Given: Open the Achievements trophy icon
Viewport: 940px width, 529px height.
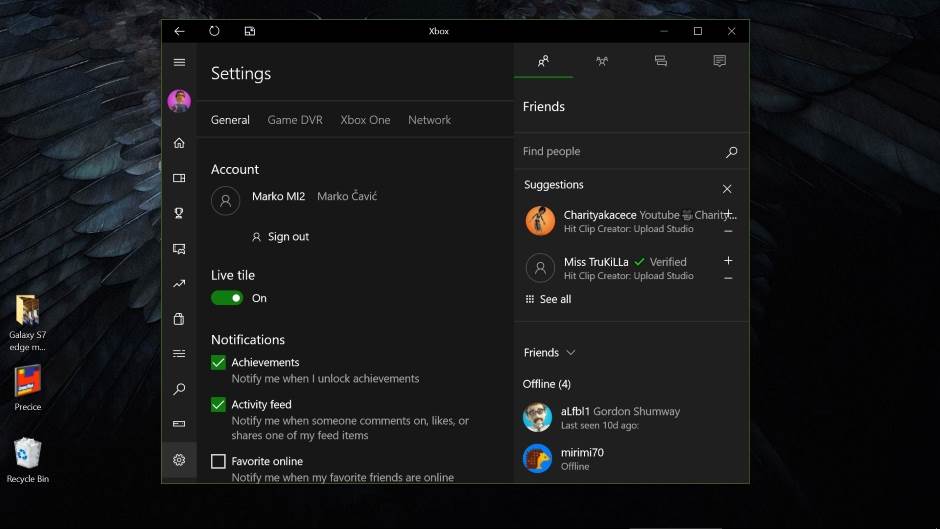Looking at the screenshot, I should (x=179, y=213).
